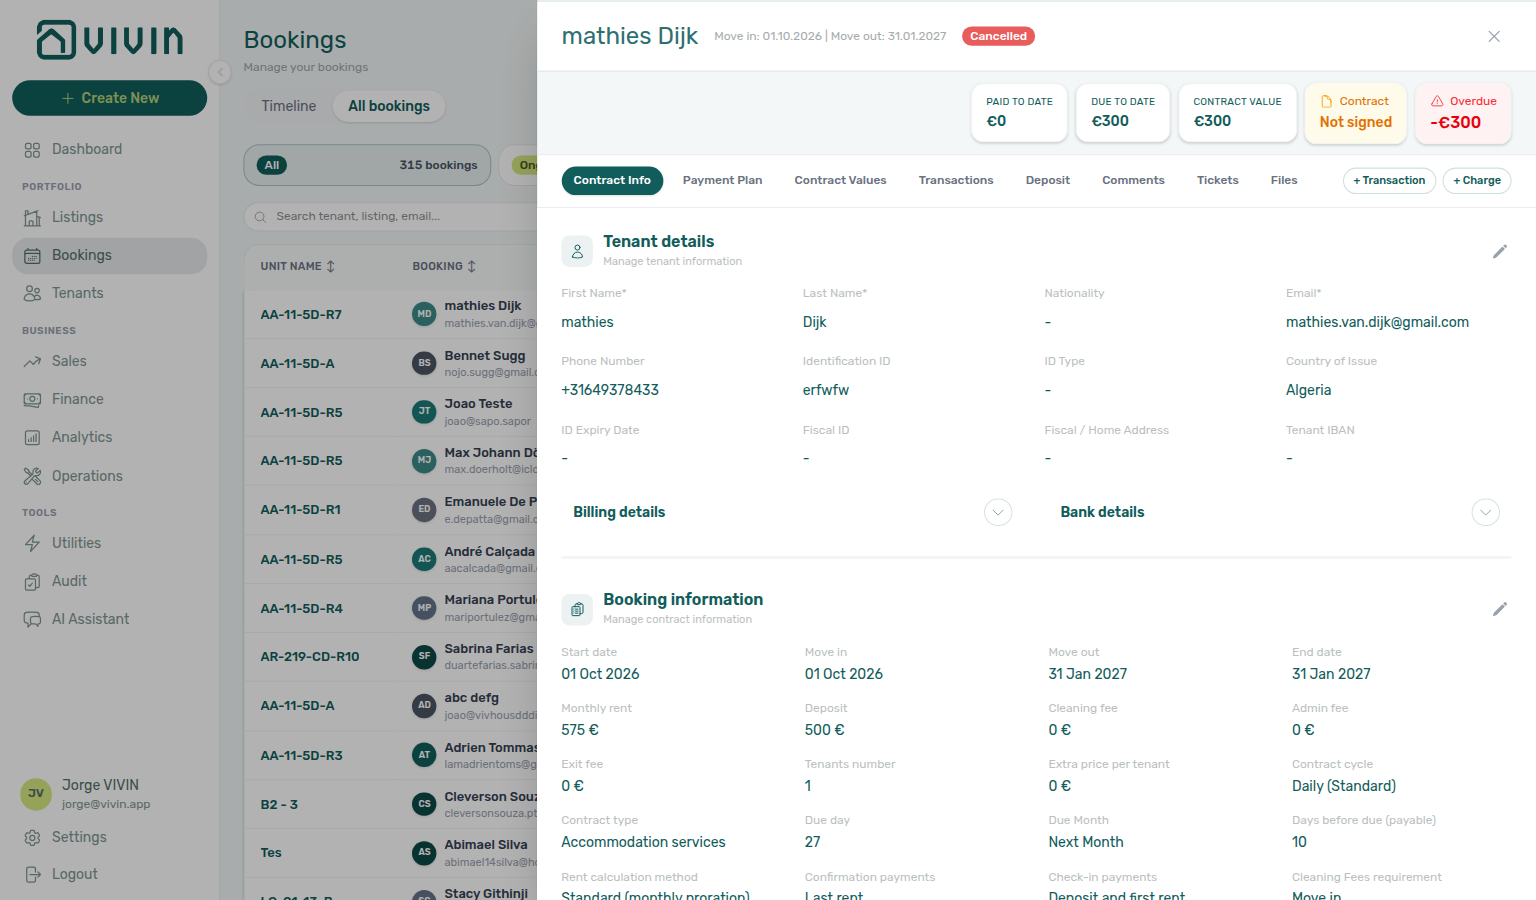Click the Cancelled status badge
The height and width of the screenshot is (900, 1536).
coord(998,36)
